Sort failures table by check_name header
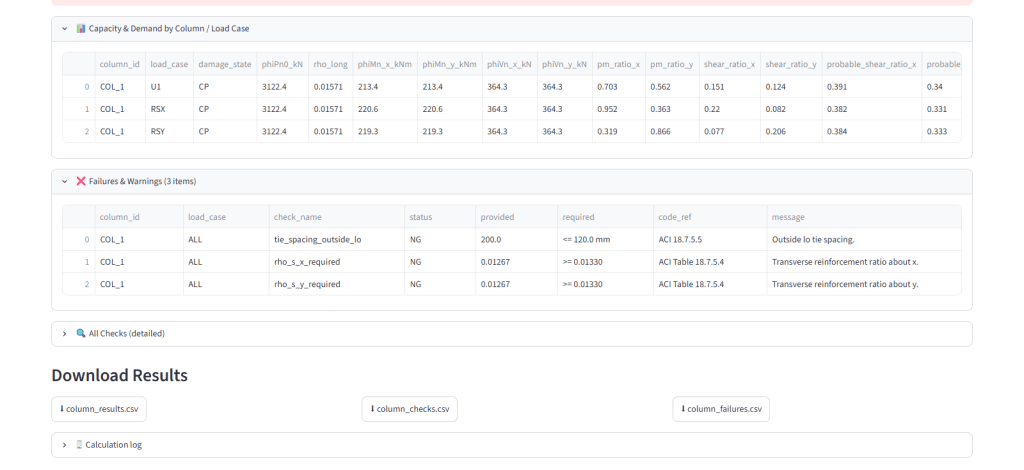This screenshot has width=1024, height=470. point(337,217)
